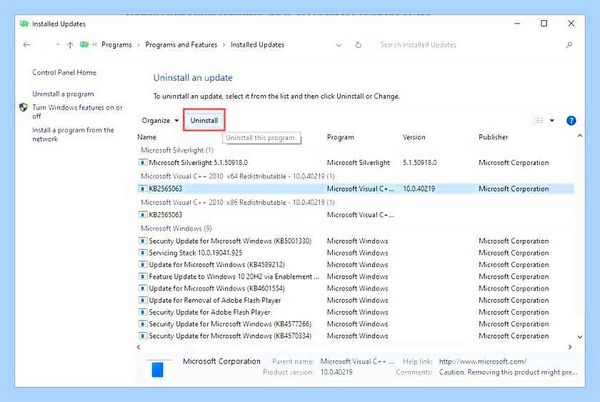Viewport: 600px width, 402px height.
Task: Sort by the Program column header
Action: coord(340,137)
